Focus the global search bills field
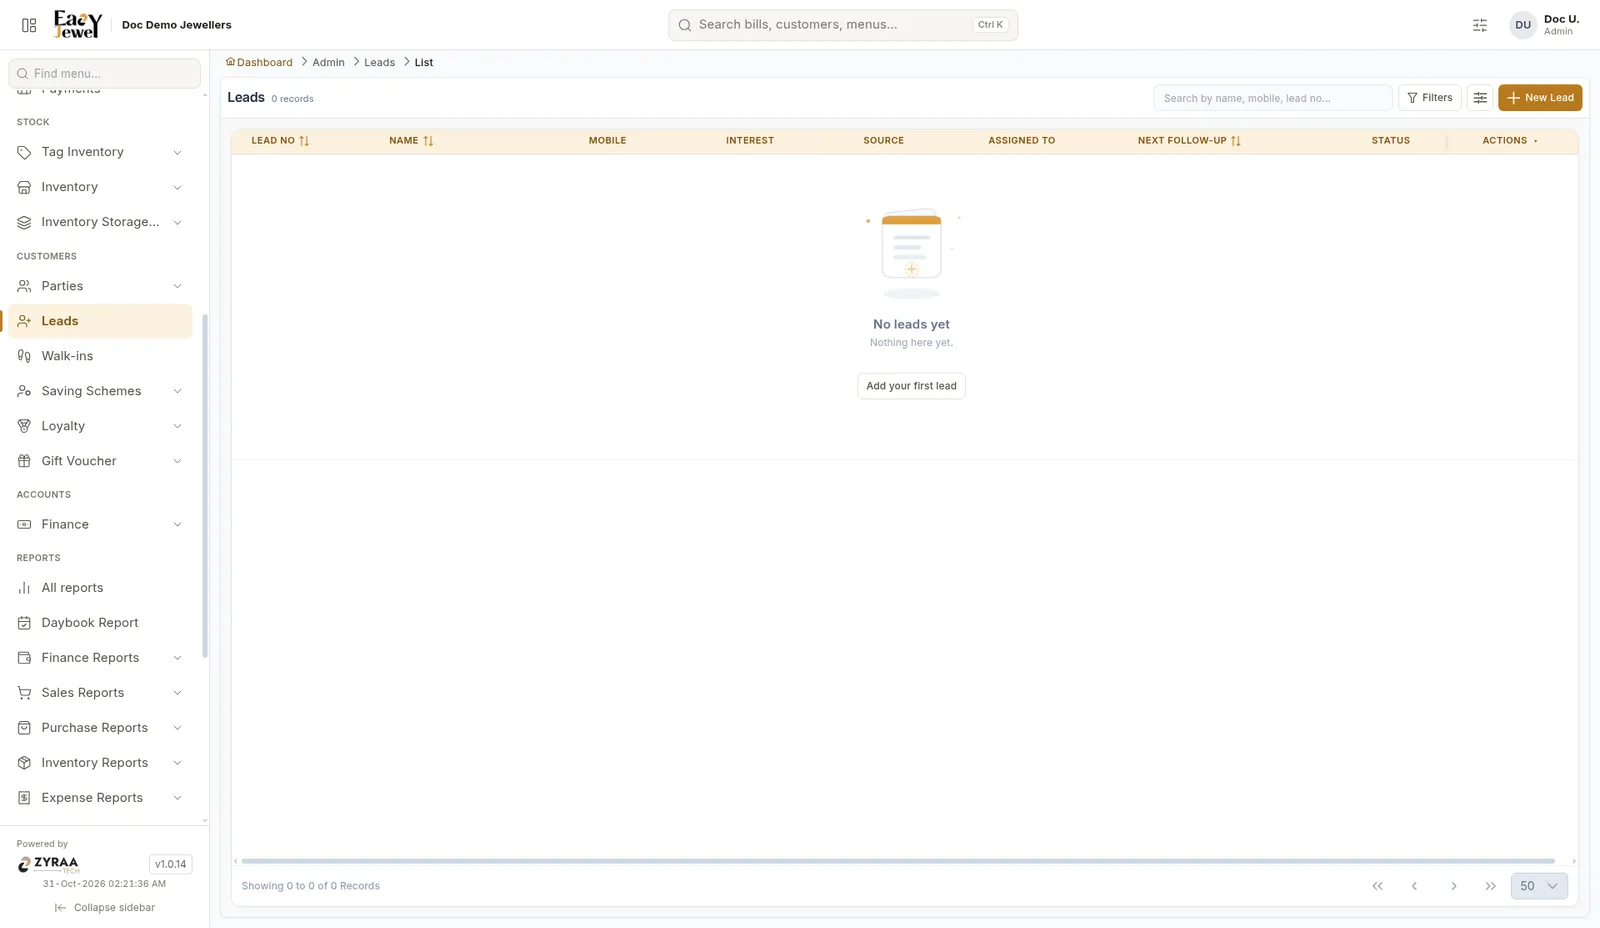This screenshot has width=1600, height=928. (x=843, y=25)
